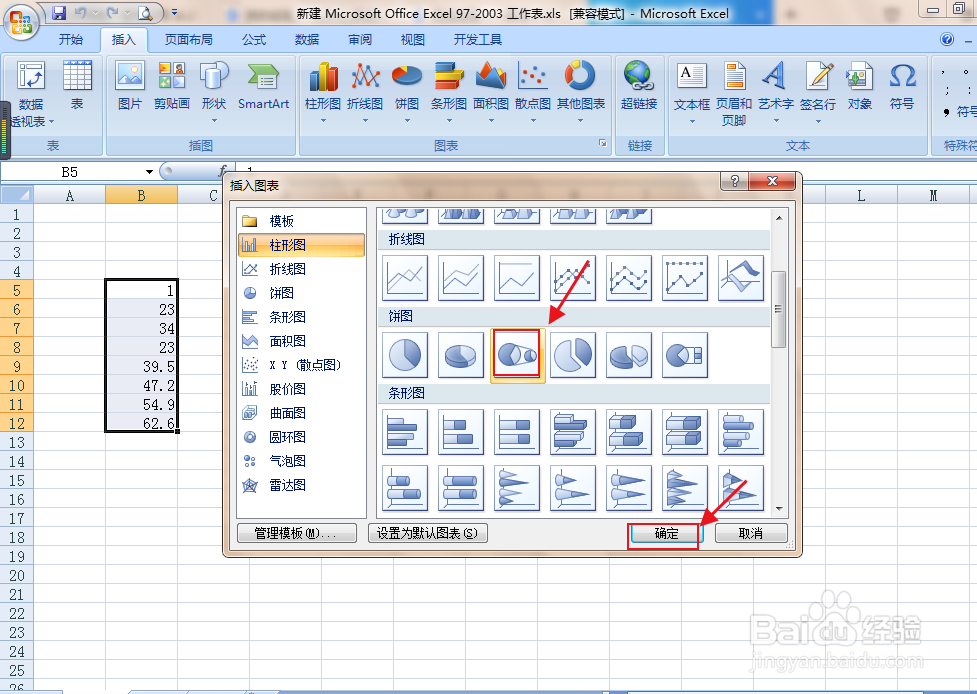Viewport: 977px width, 694px height.
Task: Click 设置为默认图表(S) button
Action: pyautogui.click(x=427, y=533)
